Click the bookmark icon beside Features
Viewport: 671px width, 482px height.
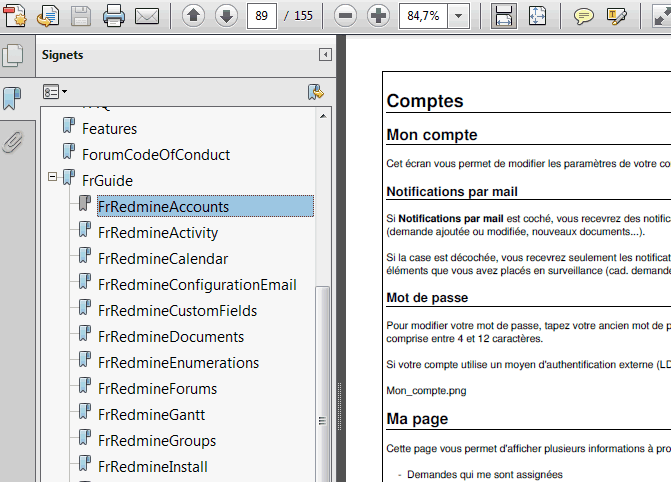pyautogui.click(x=68, y=125)
